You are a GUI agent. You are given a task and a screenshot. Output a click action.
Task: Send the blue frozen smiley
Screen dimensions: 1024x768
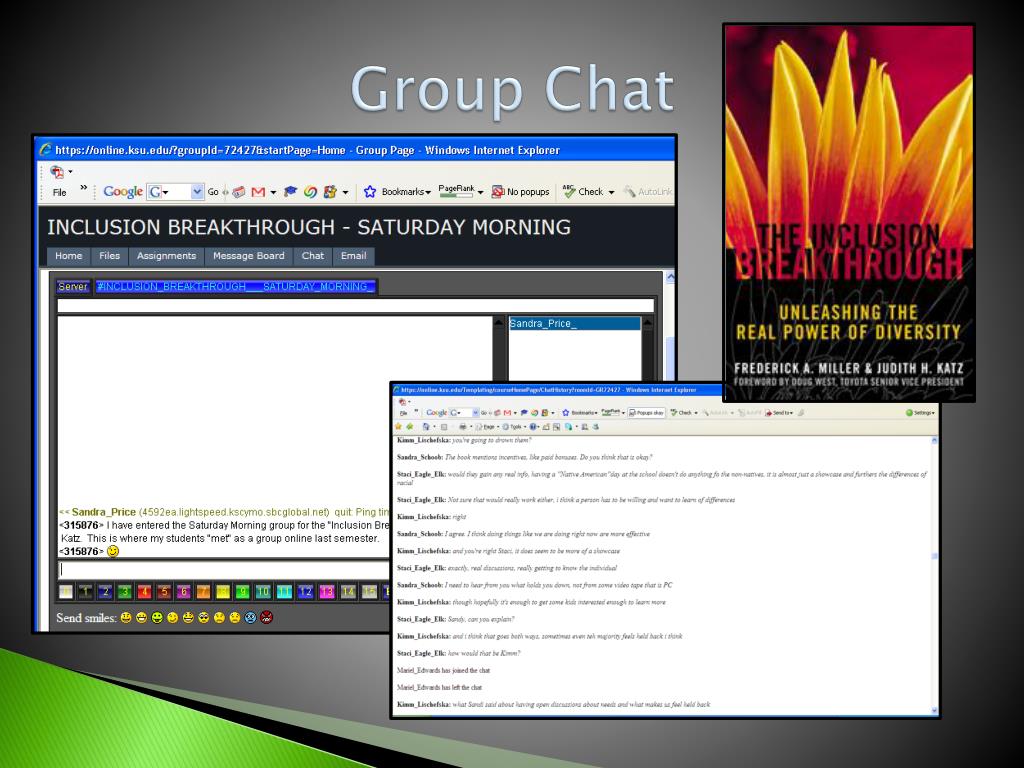tap(250, 617)
